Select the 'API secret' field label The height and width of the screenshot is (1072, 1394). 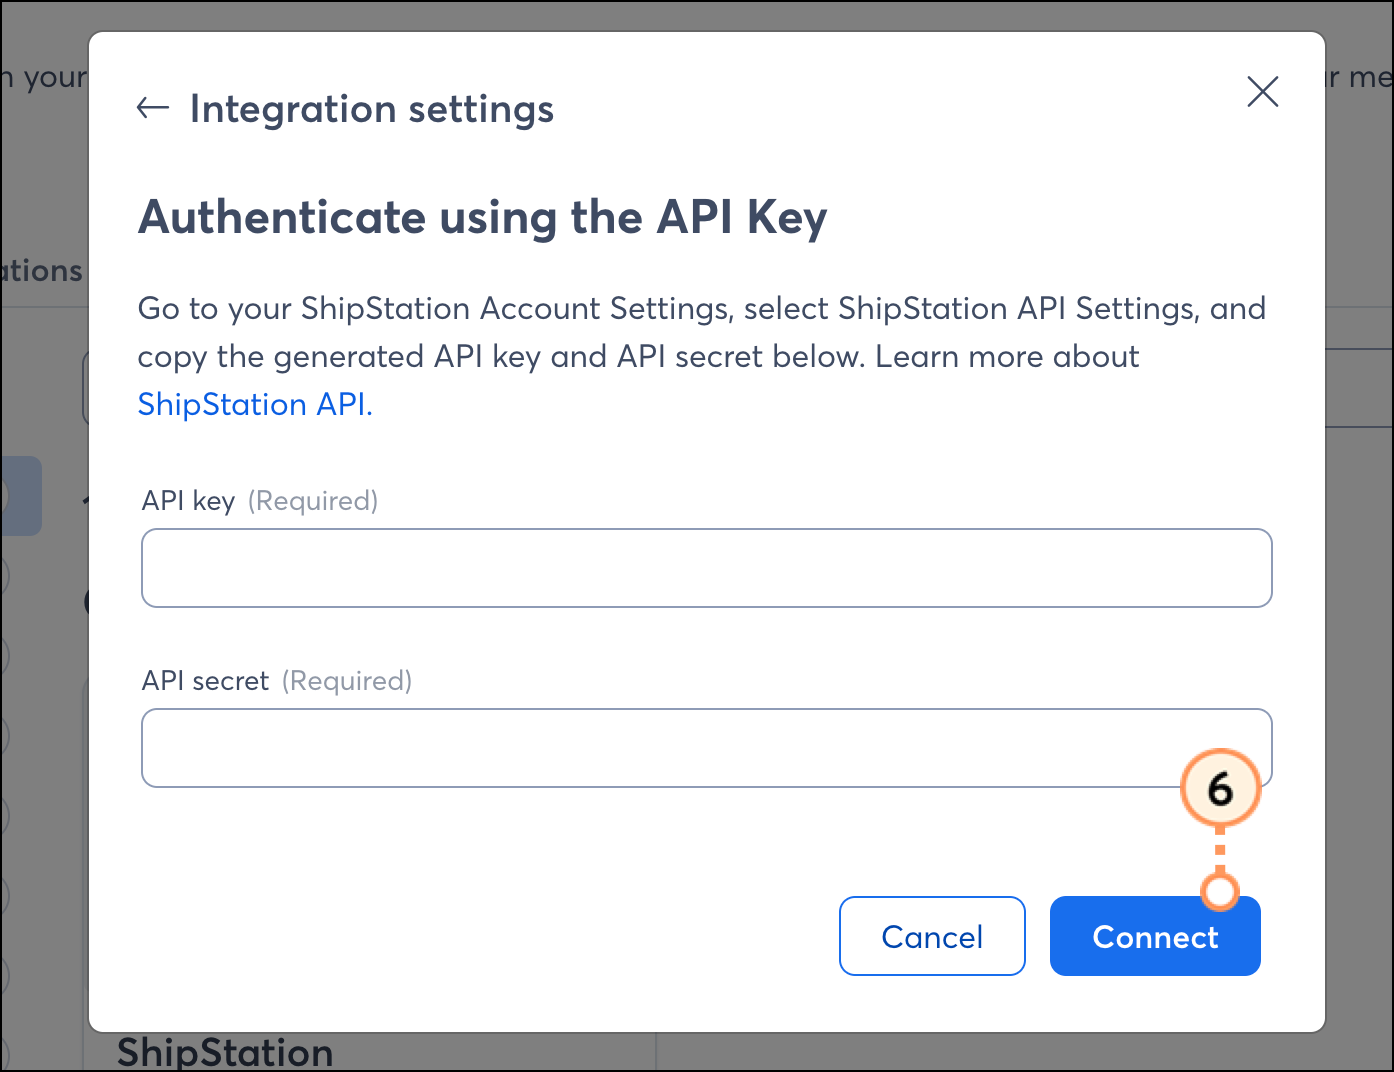point(205,681)
